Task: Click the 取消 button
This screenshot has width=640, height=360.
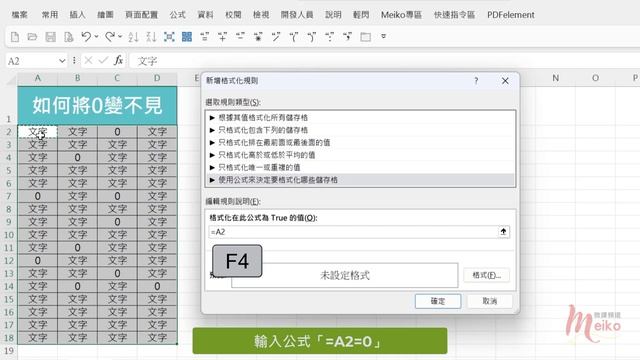Action: (490, 301)
